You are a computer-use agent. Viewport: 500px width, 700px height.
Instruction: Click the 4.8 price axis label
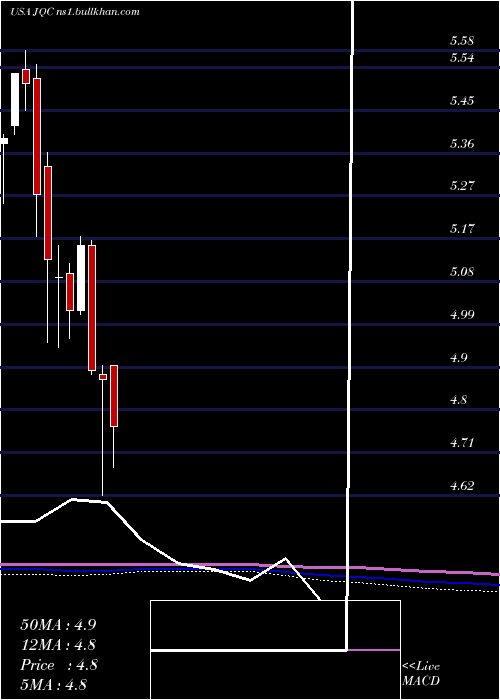(458, 400)
